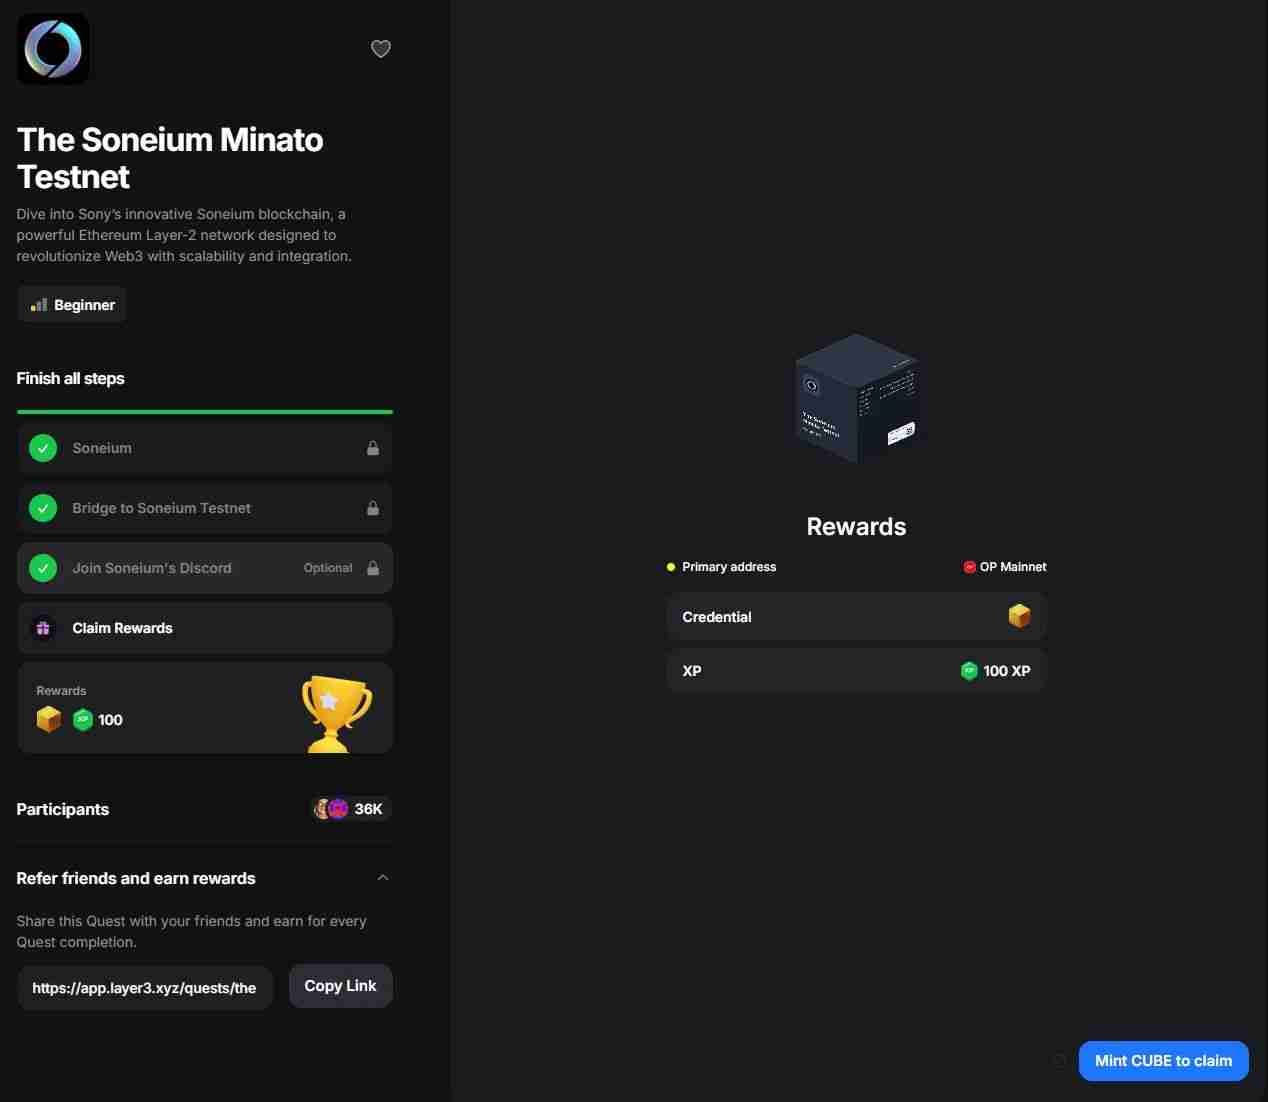Favorite the quest with the heart icon

381,48
